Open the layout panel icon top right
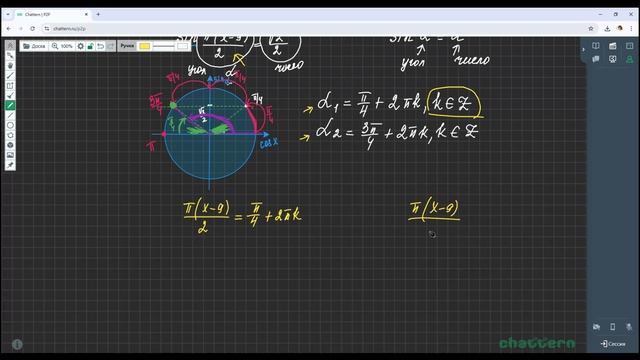Viewport: 640px width, 360px height. [x=630, y=46]
